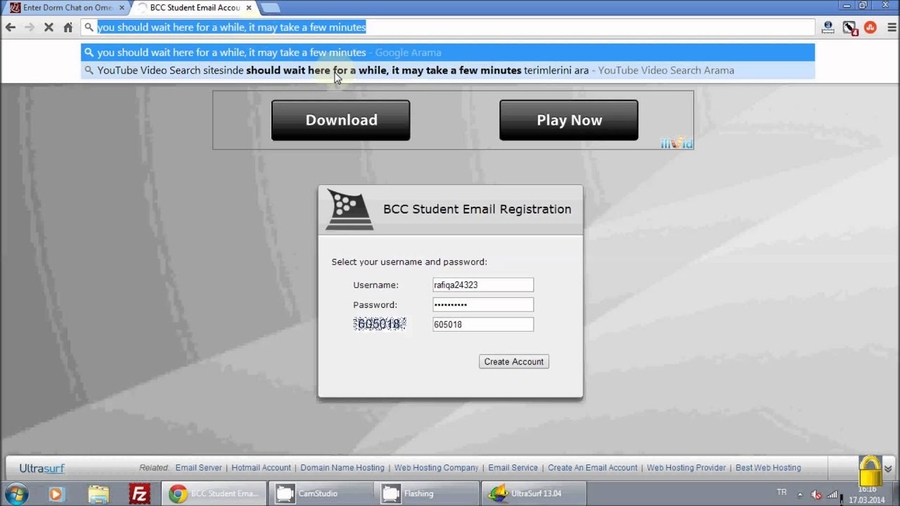Image resolution: width=900 pixels, height=506 pixels.
Task: Click the browser back arrow
Action: [11, 28]
